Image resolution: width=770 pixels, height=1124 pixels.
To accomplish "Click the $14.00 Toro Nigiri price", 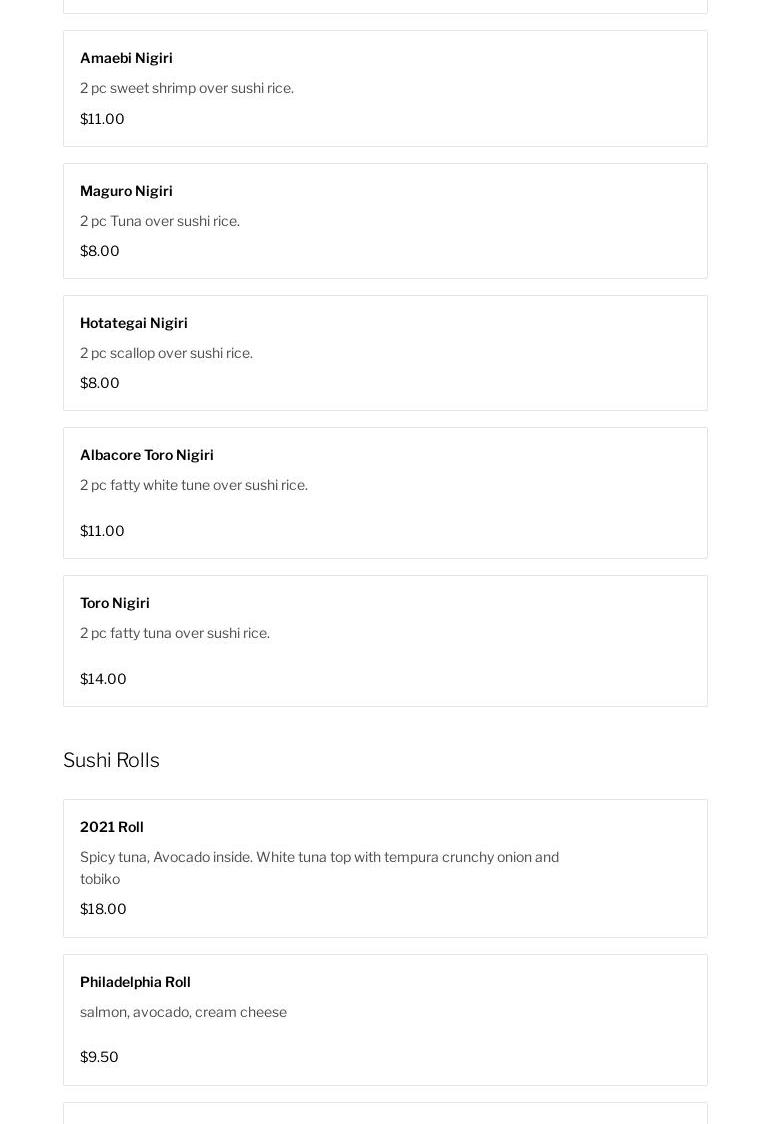I will click(103, 679).
